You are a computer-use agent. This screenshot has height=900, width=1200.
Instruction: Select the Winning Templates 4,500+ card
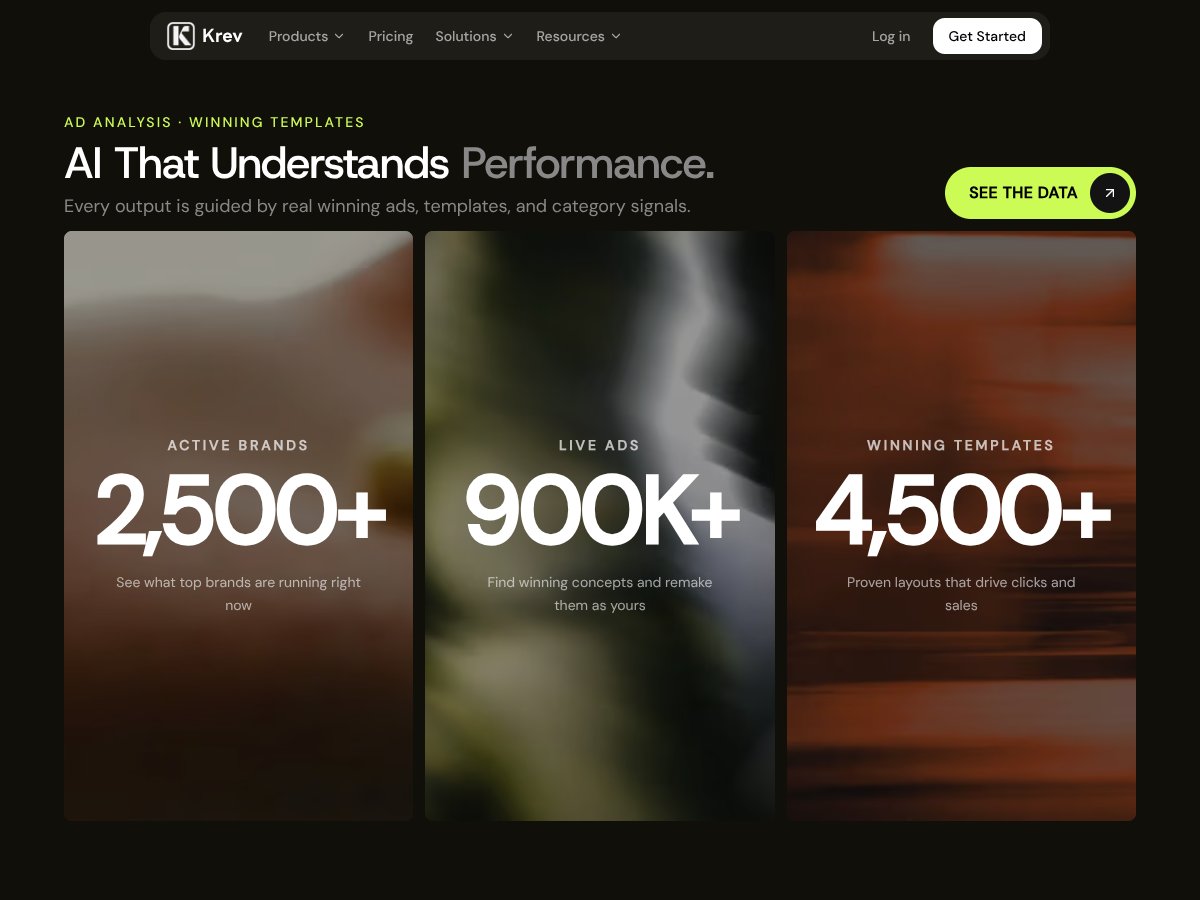click(961, 526)
